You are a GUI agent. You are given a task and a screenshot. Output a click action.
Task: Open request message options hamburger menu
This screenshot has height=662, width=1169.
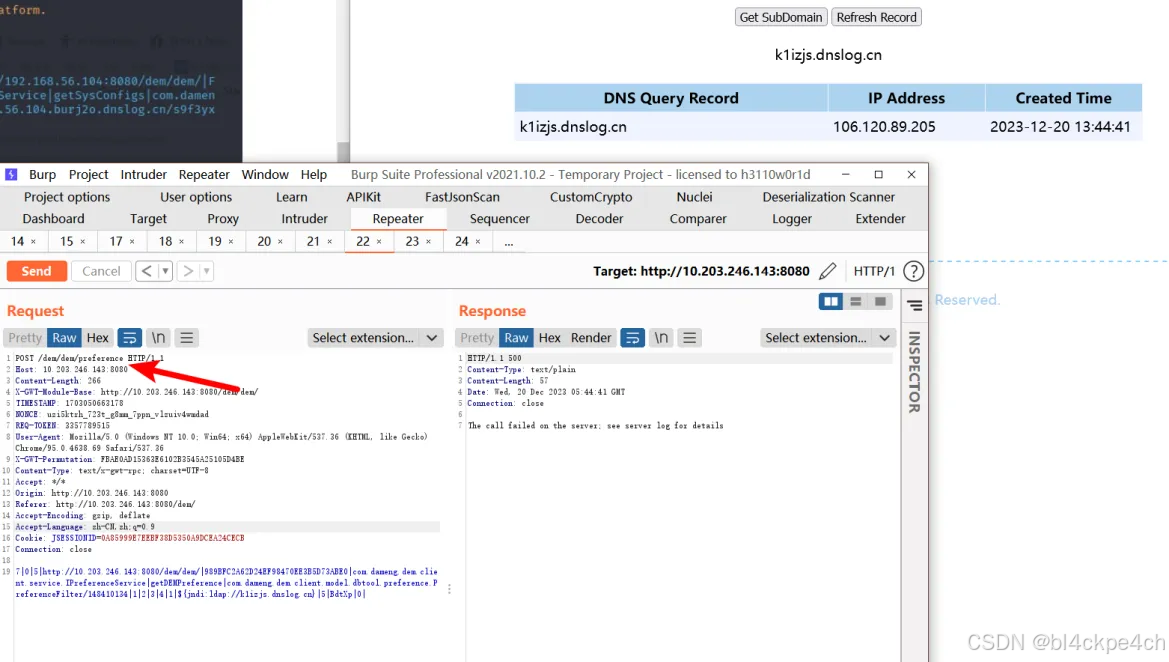[186, 338]
